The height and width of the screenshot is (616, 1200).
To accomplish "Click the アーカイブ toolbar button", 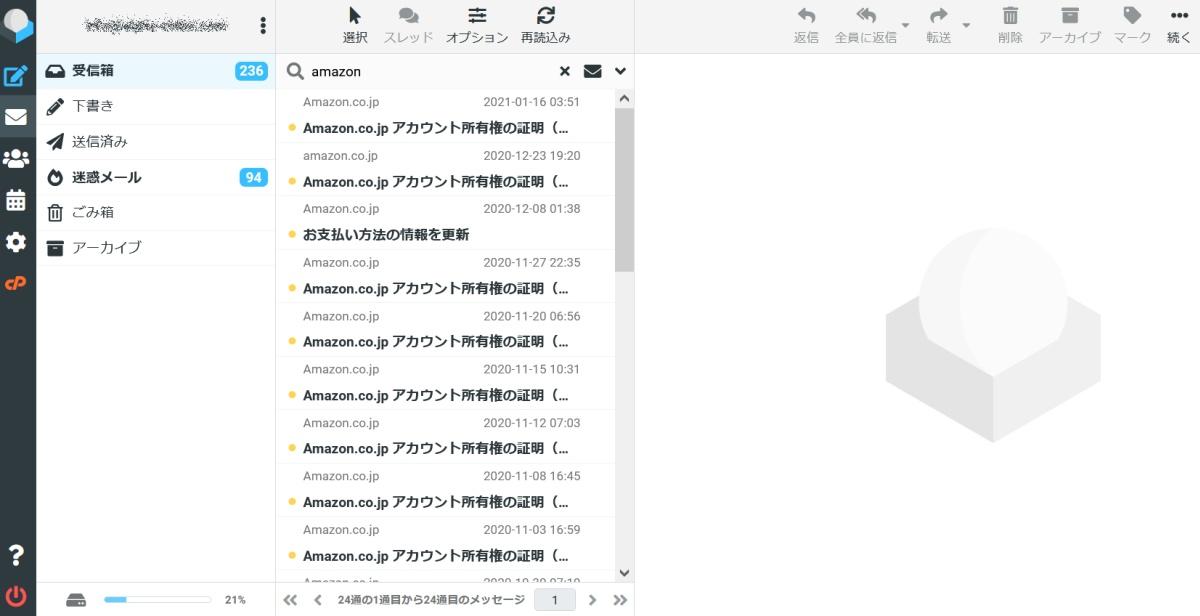I will click(x=1070, y=26).
